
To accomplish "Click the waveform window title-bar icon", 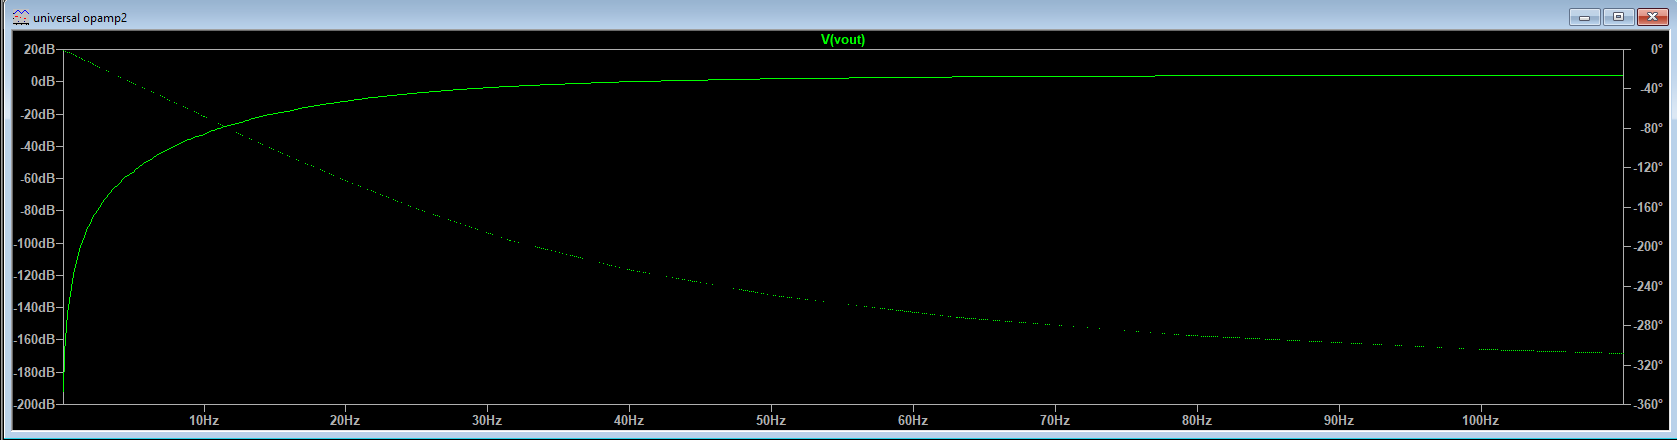I will coord(20,17).
